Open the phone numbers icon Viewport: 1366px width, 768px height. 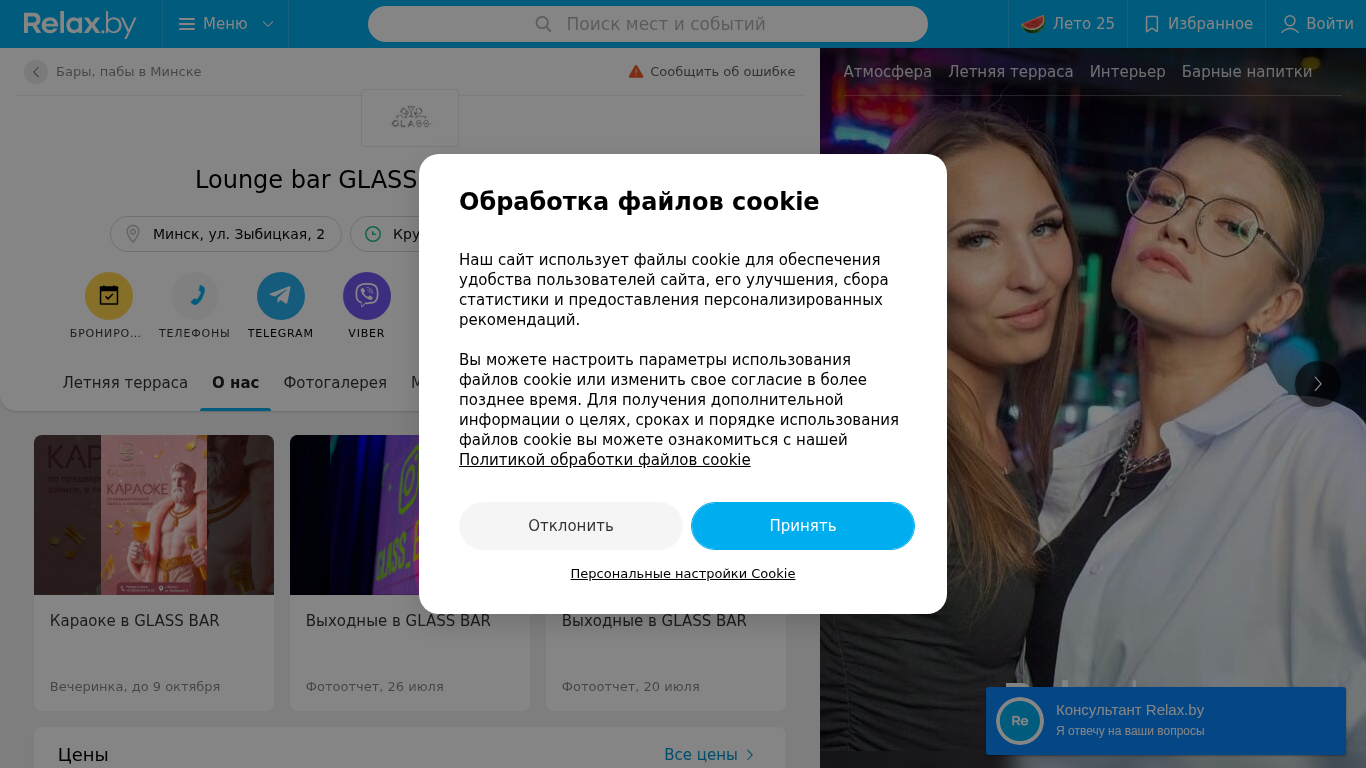(x=195, y=296)
